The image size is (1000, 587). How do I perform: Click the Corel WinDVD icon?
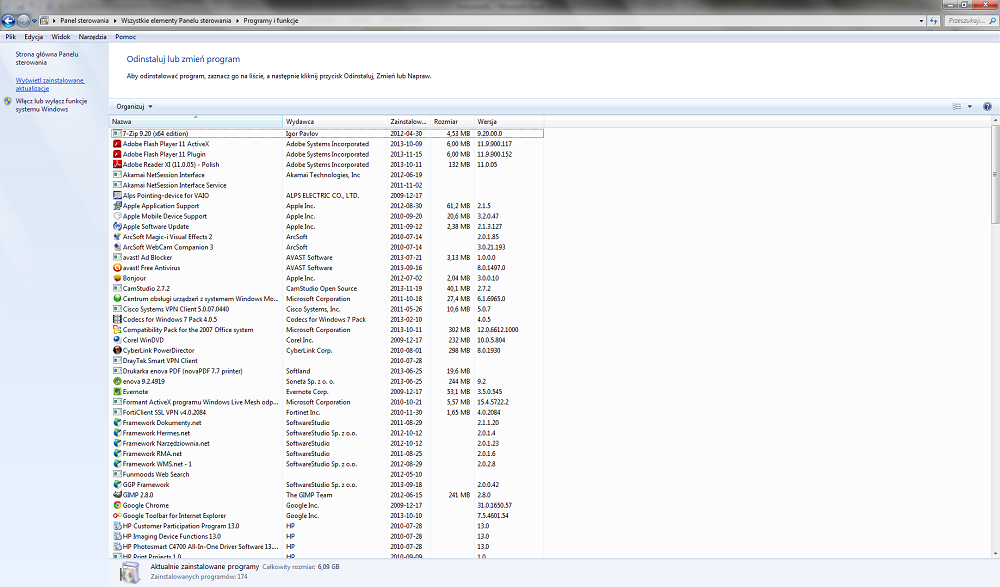point(117,340)
